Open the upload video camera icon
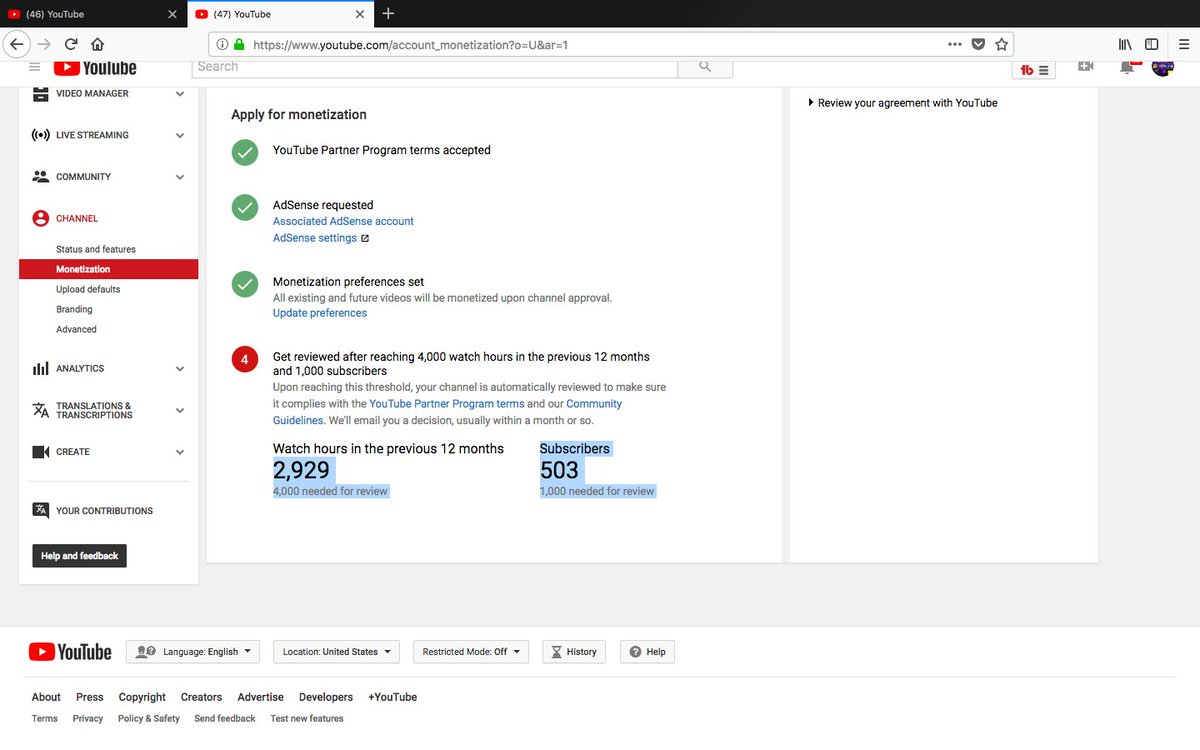1200x750 pixels. (x=1087, y=66)
